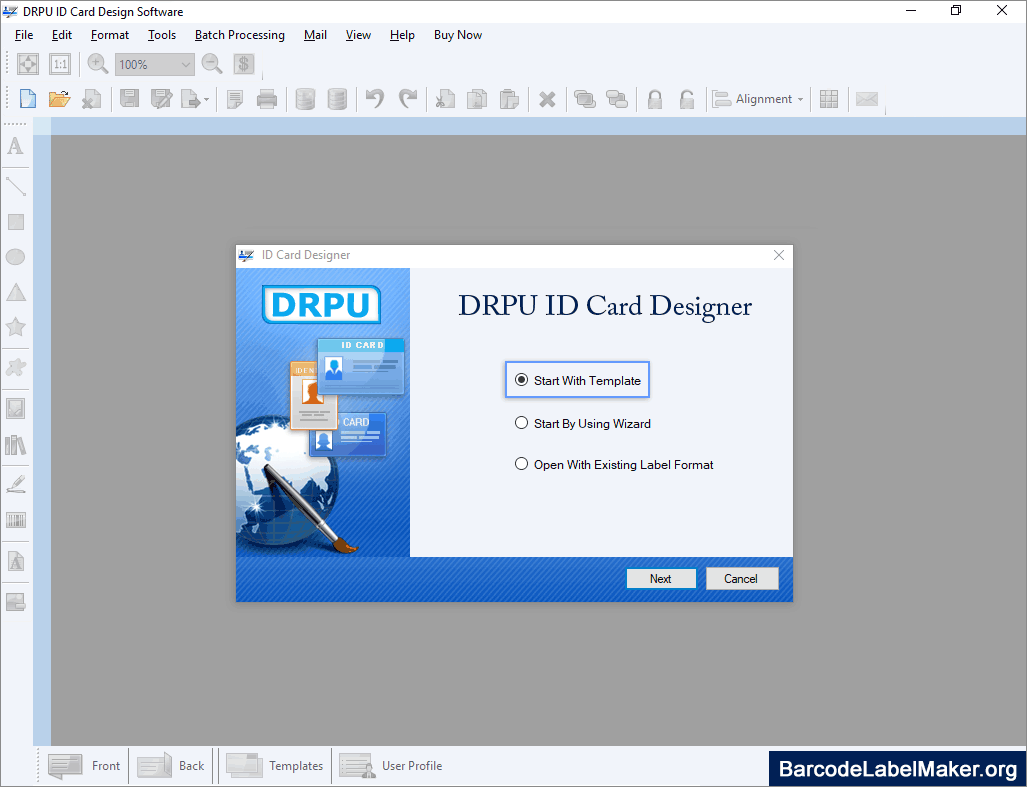Select the puzzle piece symbol tool
Screen dimensions: 1027x787
pos(15,367)
